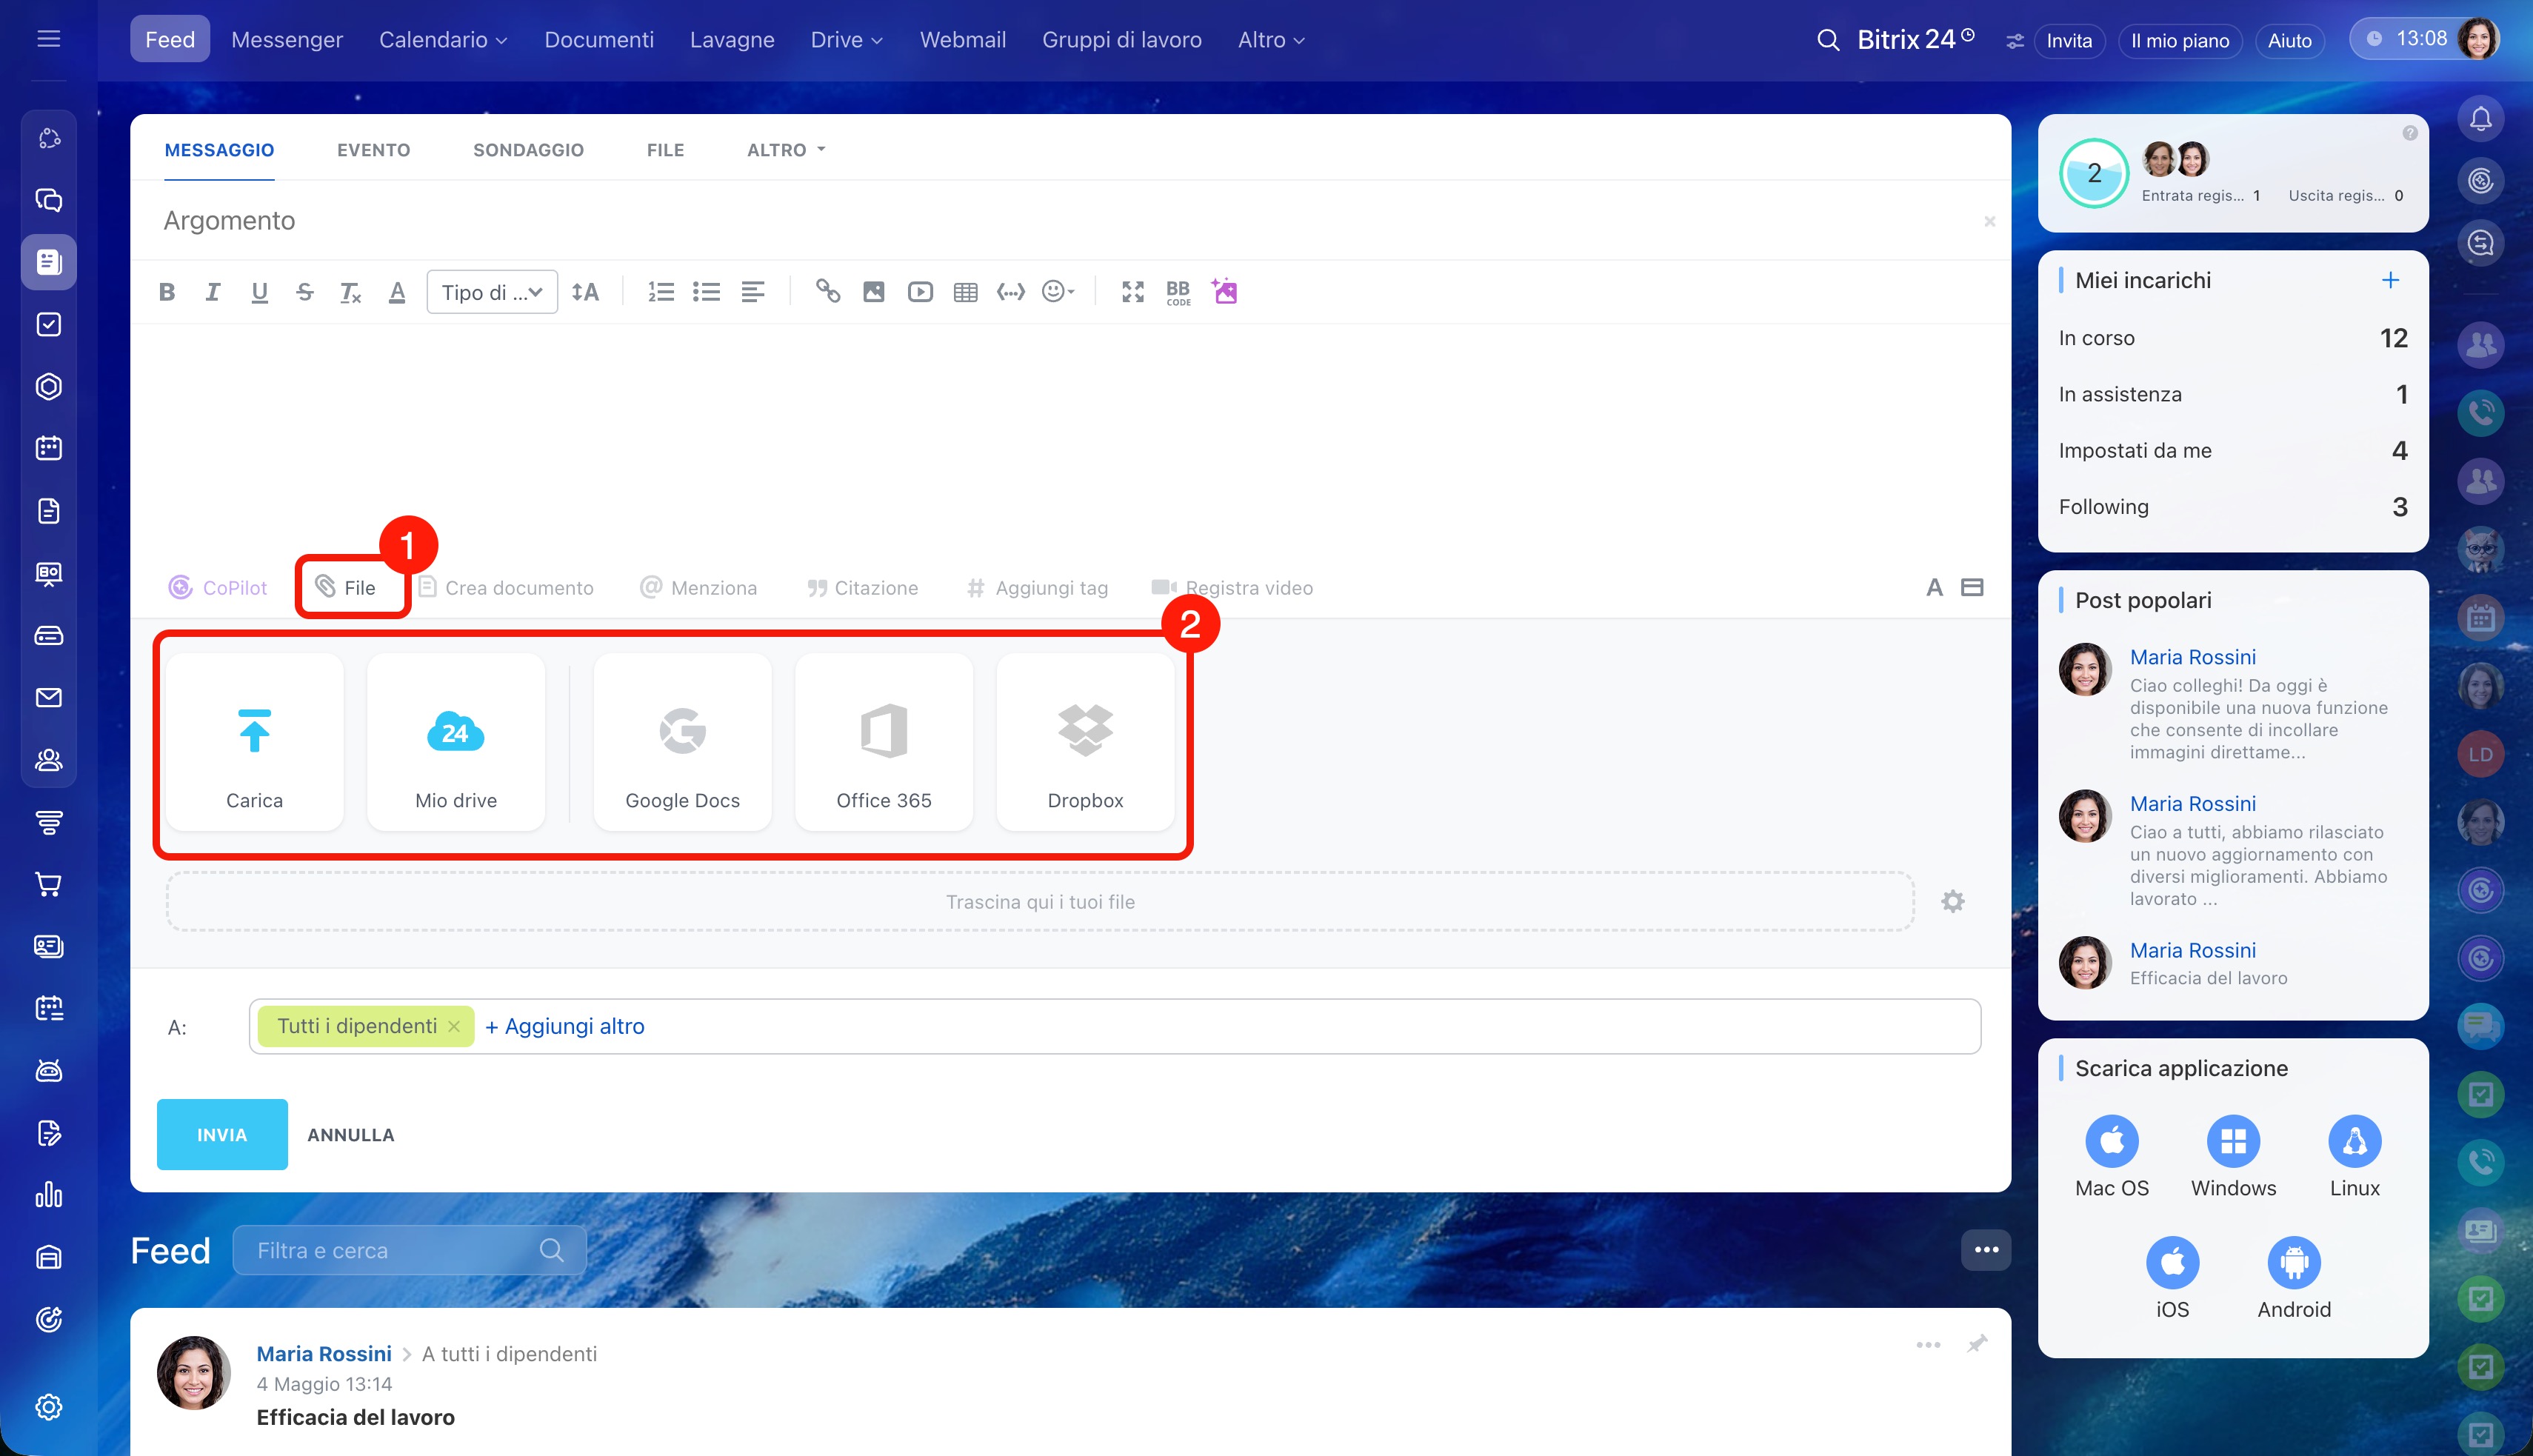Viewport: 2533px width, 1456px height.
Task: Pin the Efficacia del lavoro post
Action: click(x=1976, y=1345)
